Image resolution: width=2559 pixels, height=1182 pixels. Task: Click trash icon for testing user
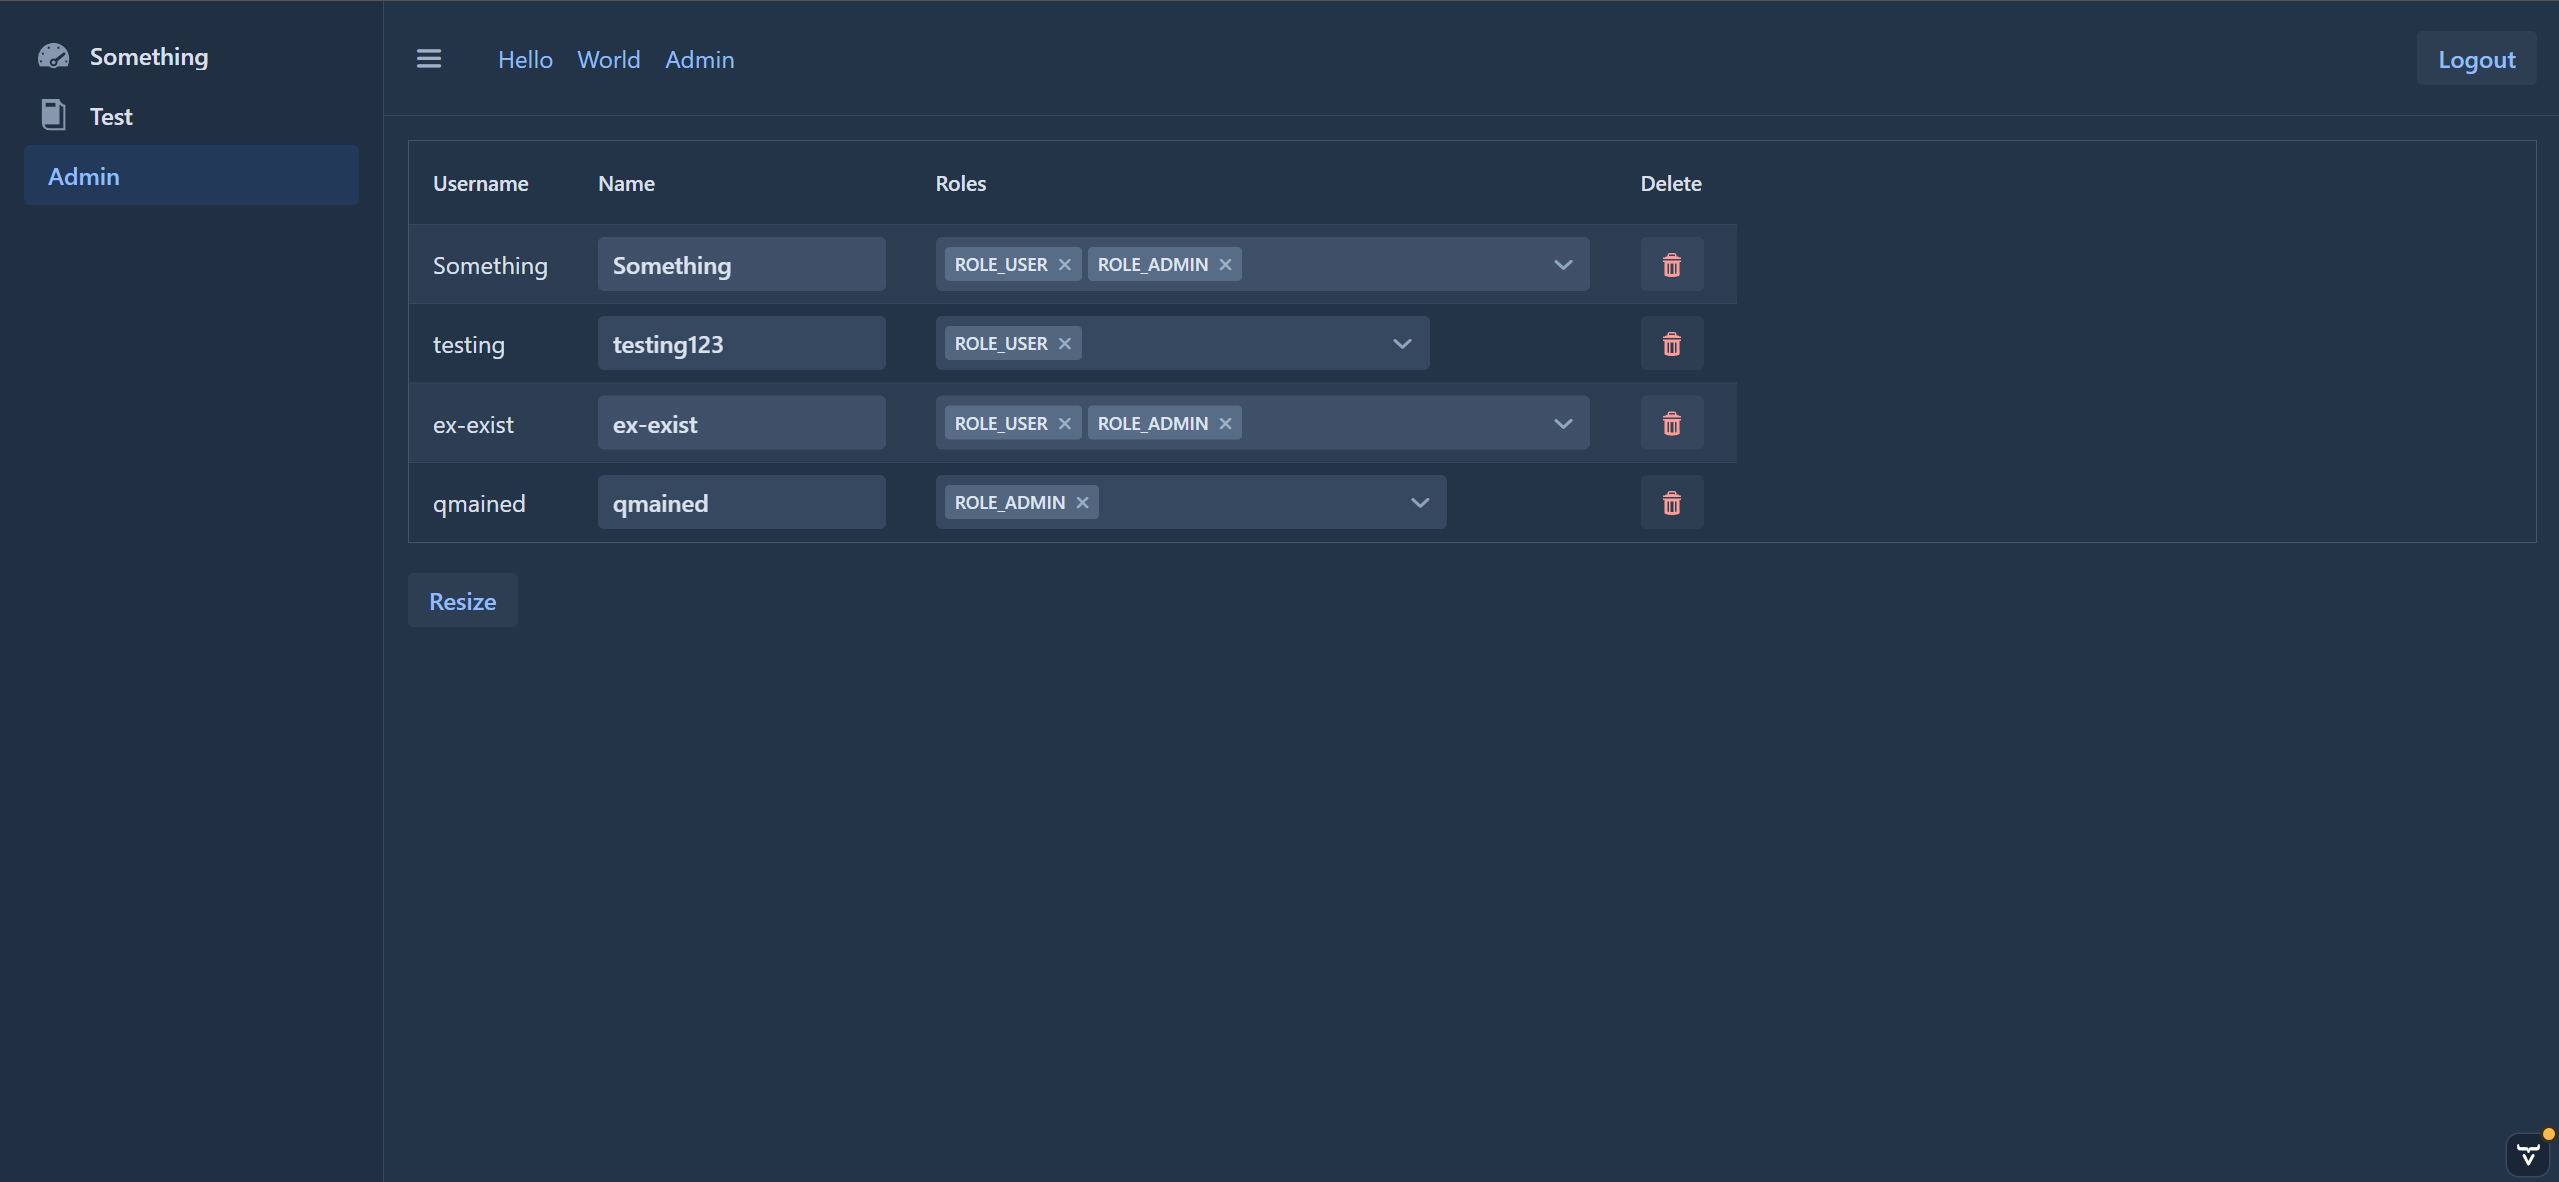pyautogui.click(x=1671, y=344)
